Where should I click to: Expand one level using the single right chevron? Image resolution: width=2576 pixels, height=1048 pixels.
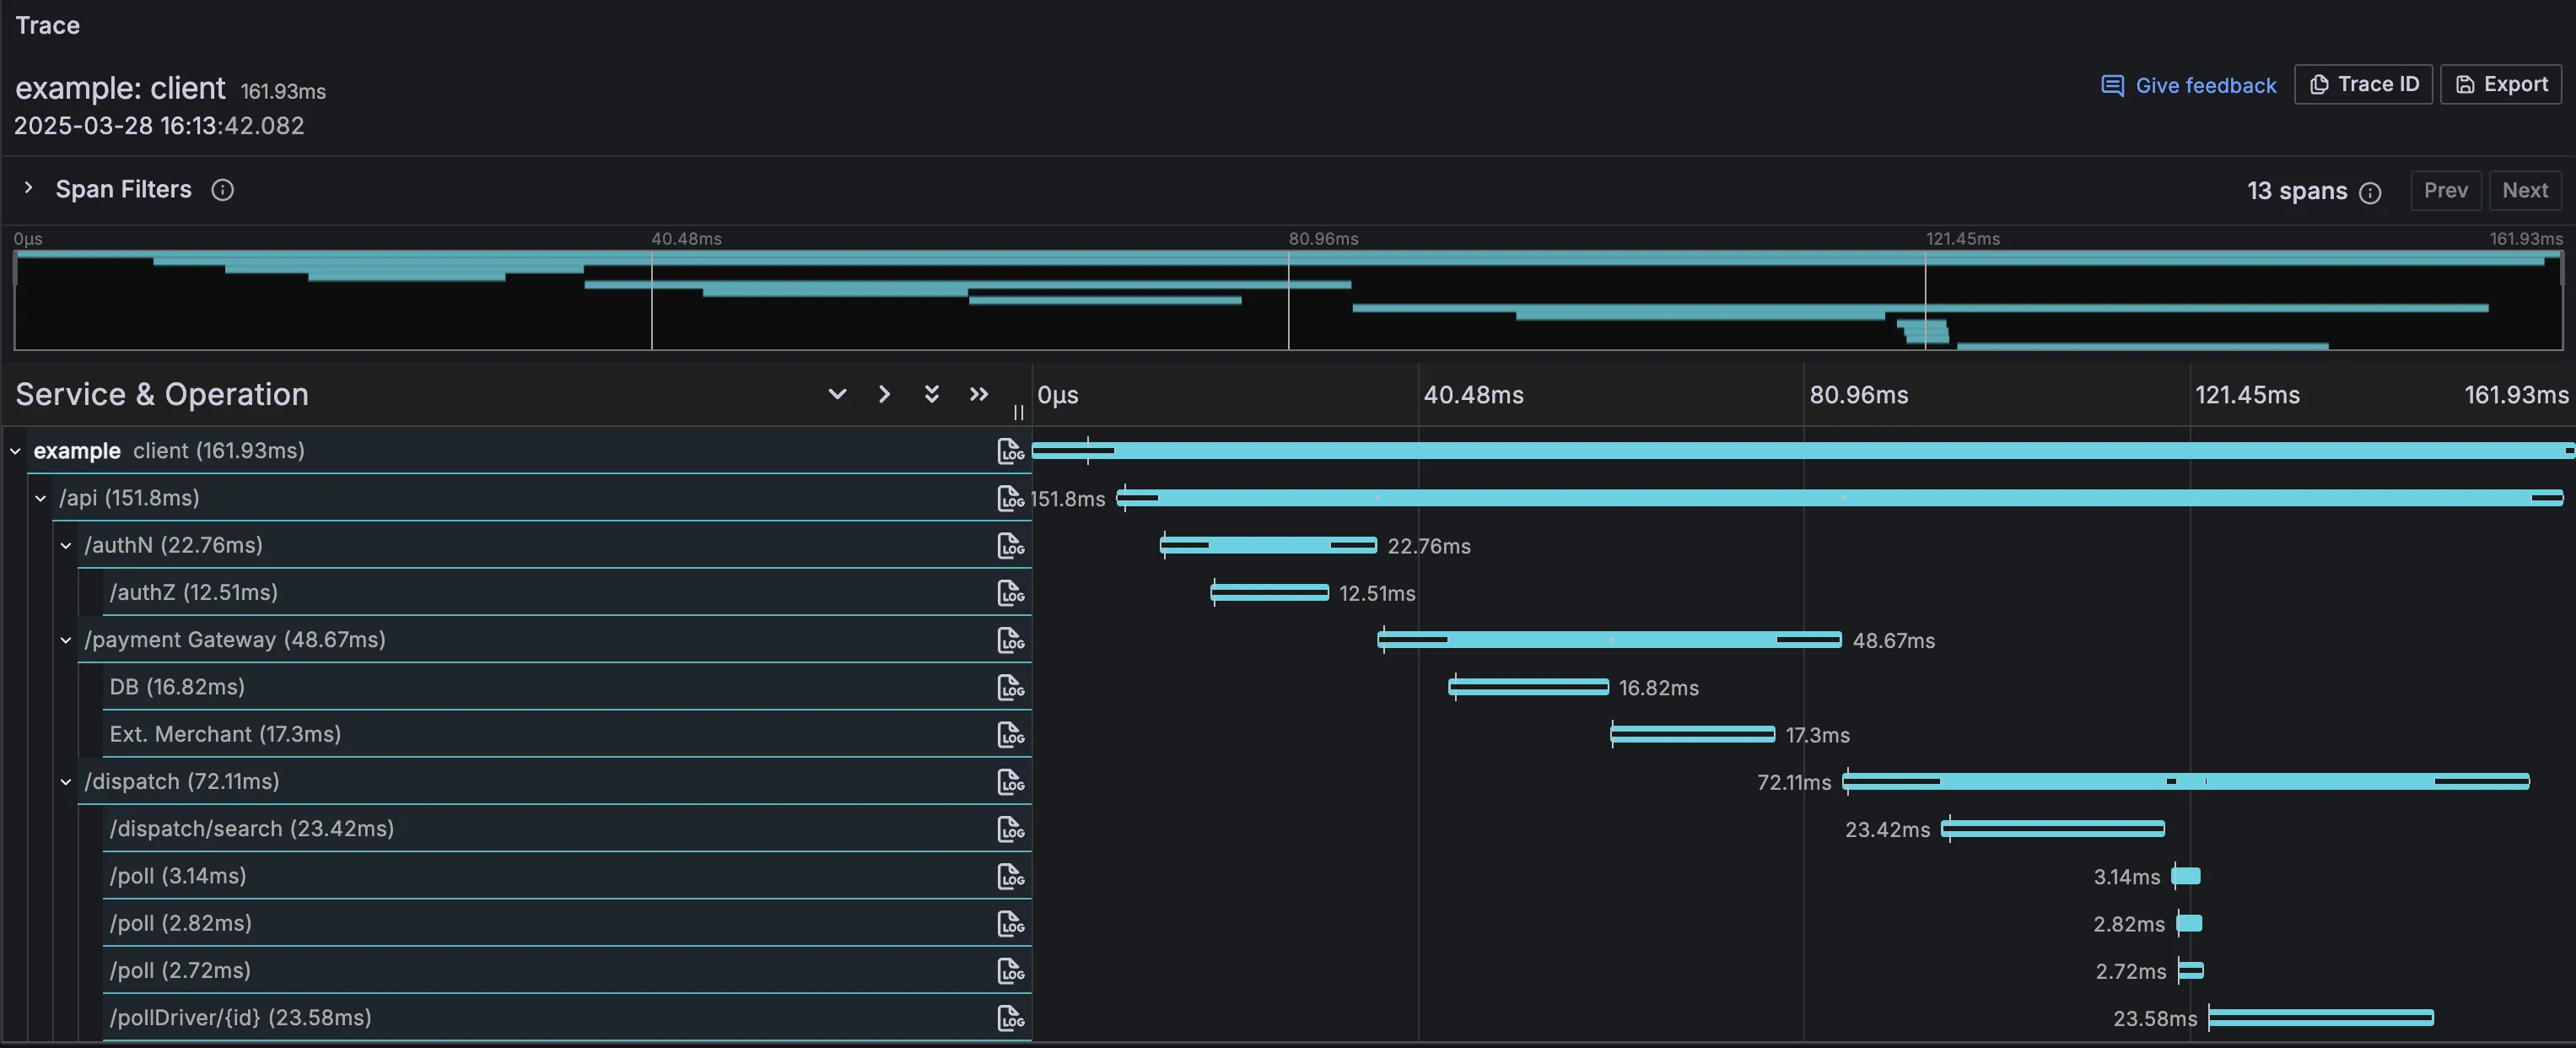pyautogui.click(x=884, y=393)
